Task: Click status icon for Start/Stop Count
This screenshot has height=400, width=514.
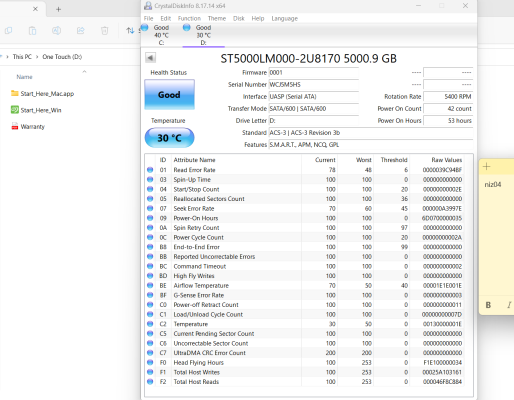Action: tap(150, 189)
